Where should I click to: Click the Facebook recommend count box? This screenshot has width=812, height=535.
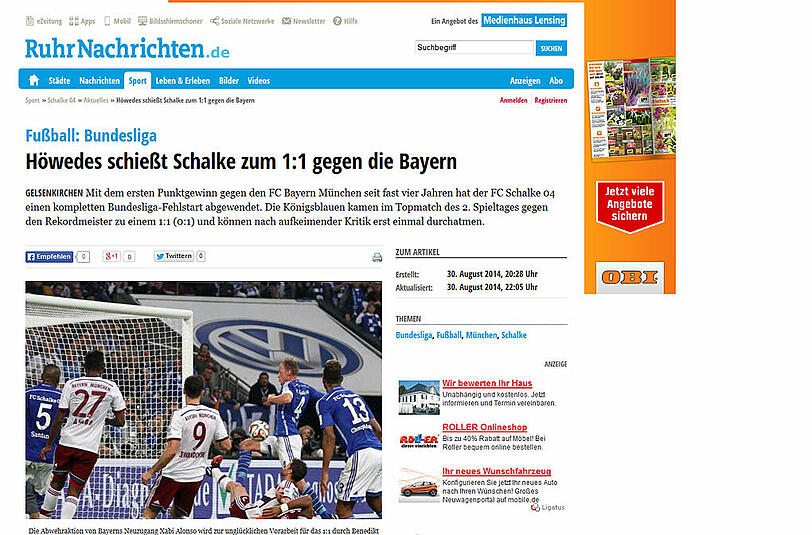point(83,257)
